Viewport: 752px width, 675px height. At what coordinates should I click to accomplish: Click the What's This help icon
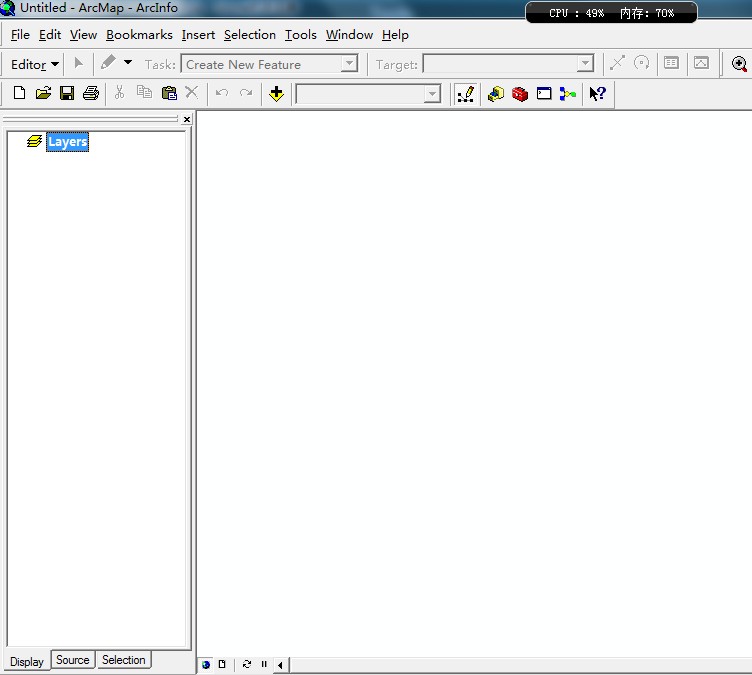597,93
